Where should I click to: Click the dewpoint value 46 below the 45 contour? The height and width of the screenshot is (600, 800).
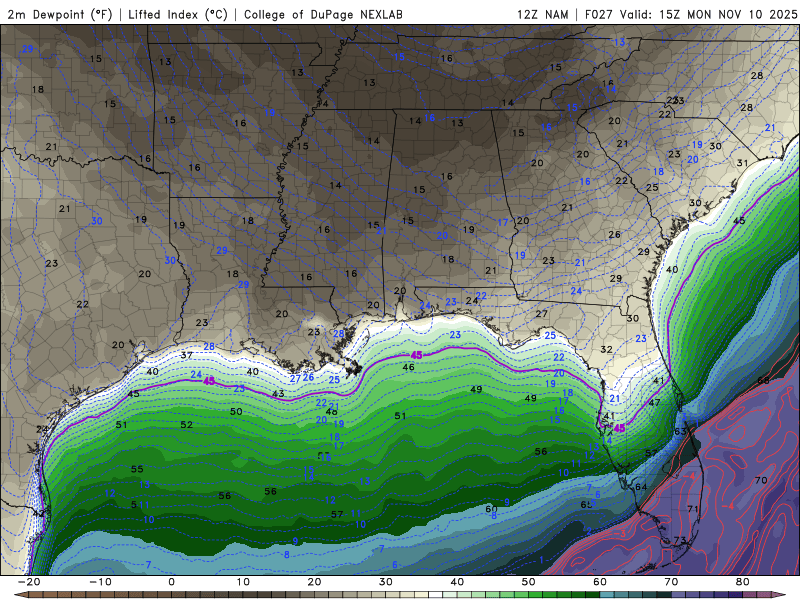click(x=408, y=367)
